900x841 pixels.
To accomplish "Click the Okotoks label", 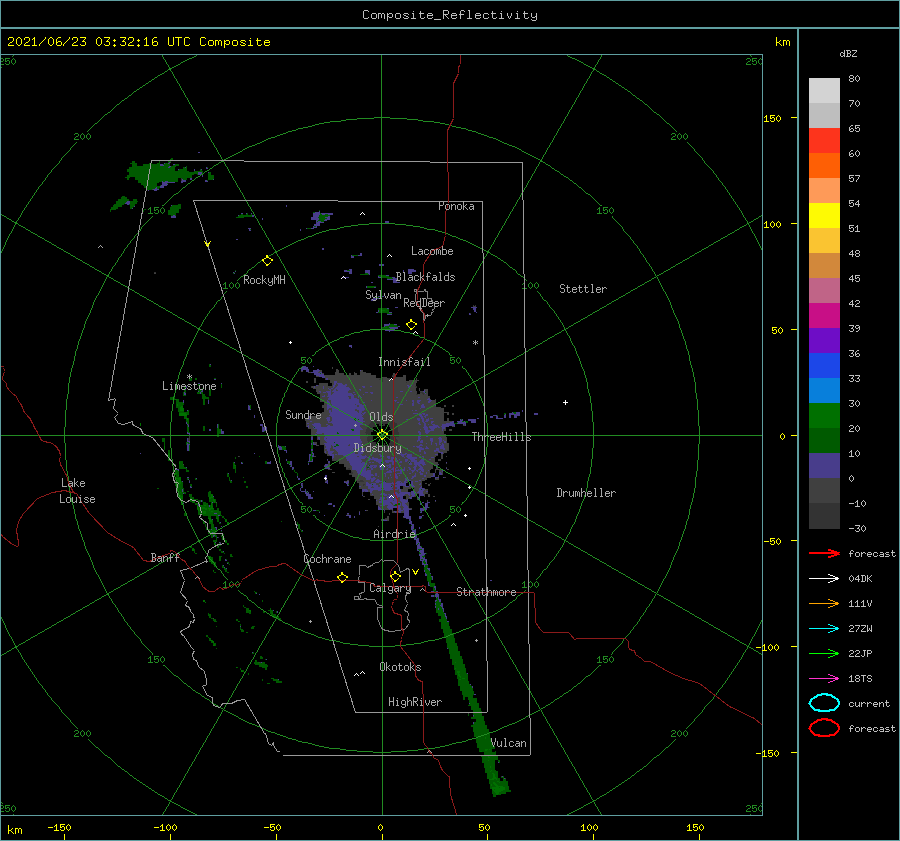I will click(x=400, y=667).
